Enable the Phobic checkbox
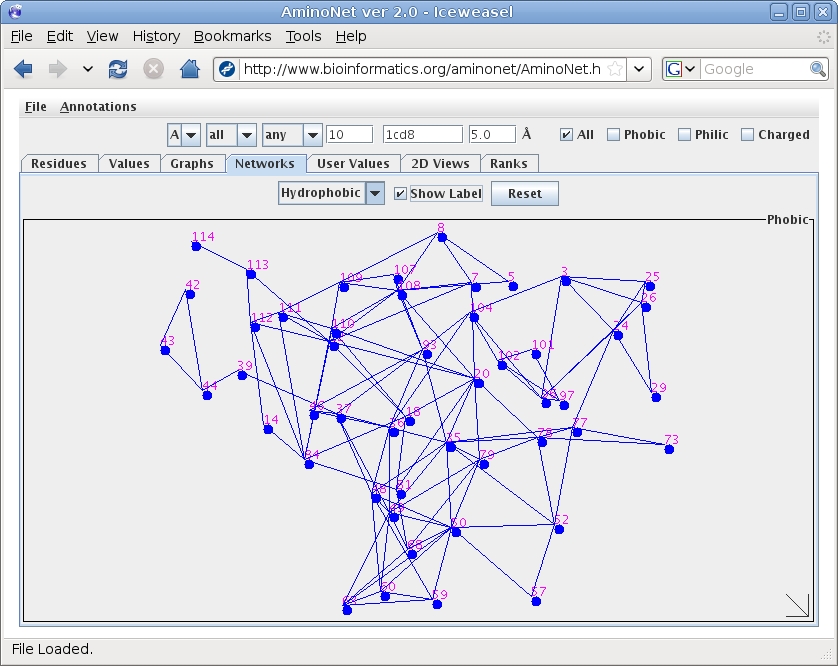 (614, 135)
